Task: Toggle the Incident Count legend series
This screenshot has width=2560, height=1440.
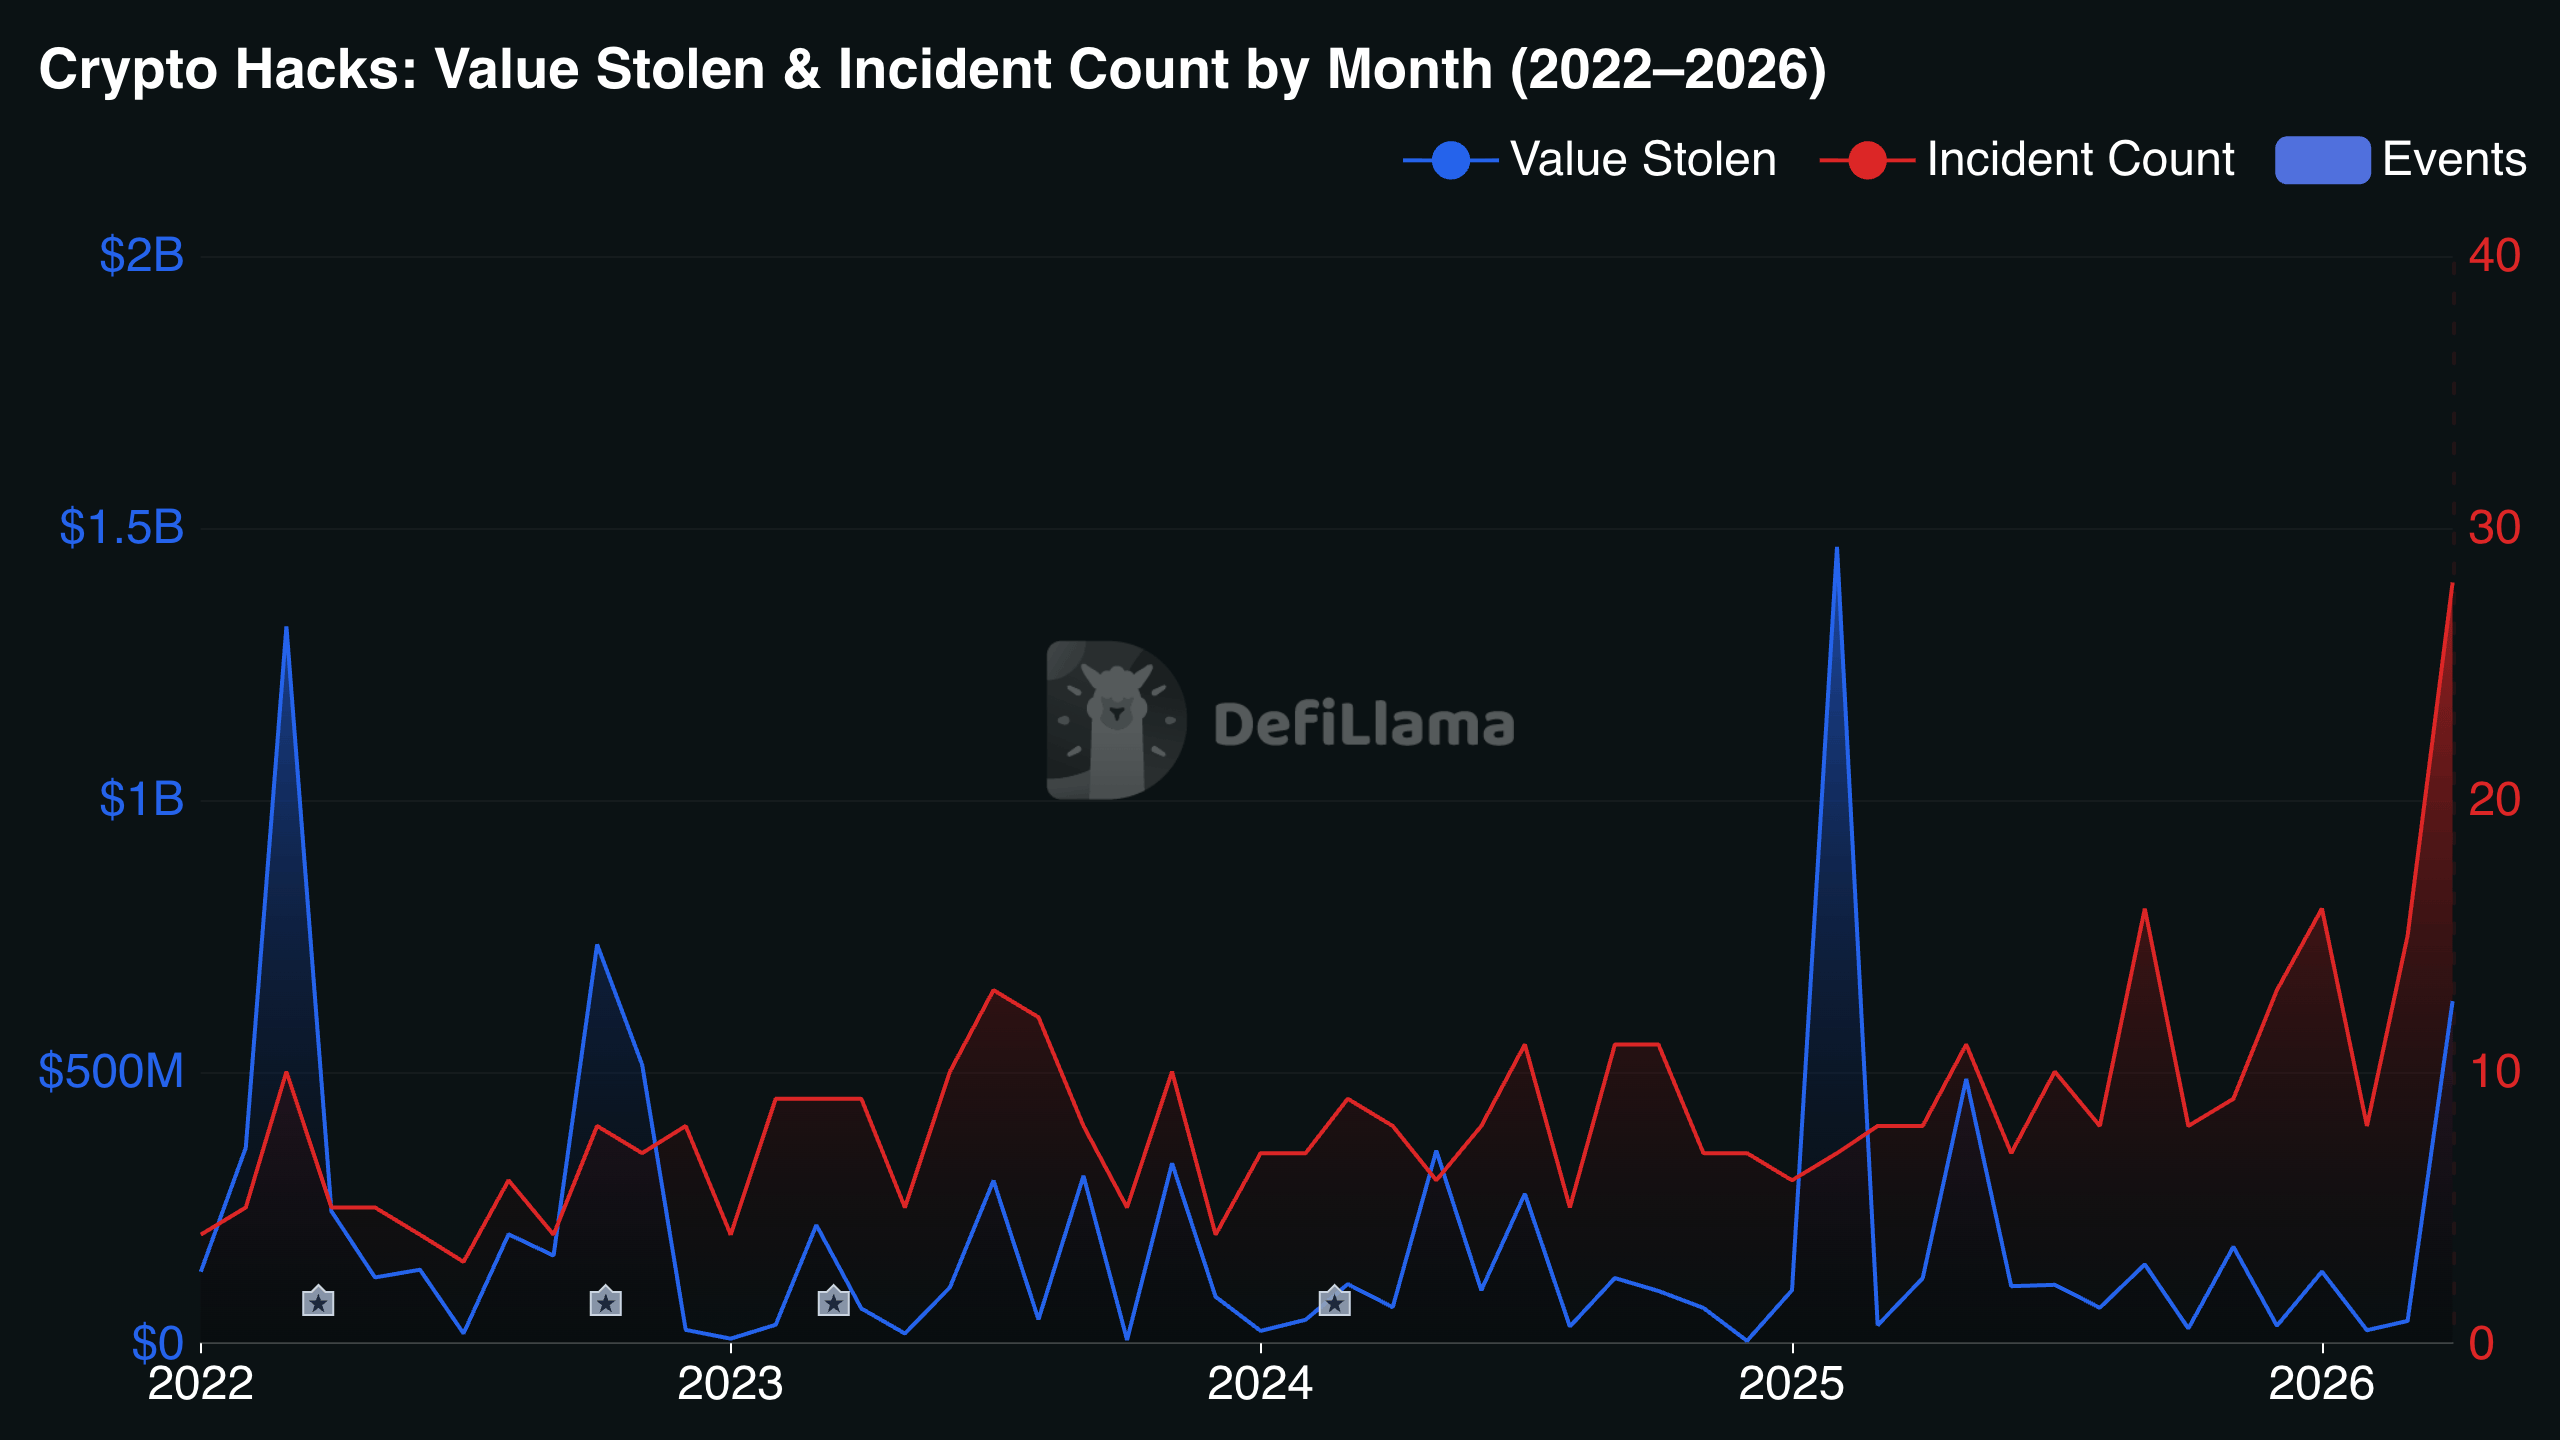Action: (x=2027, y=160)
